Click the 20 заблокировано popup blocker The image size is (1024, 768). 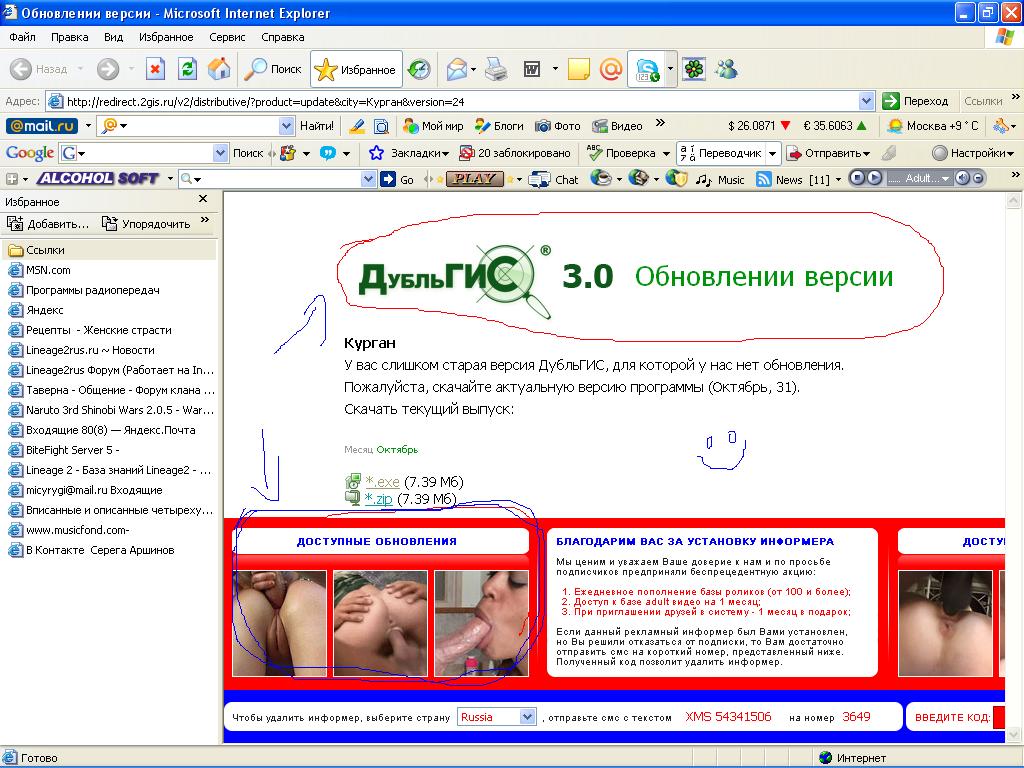(515, 153)
